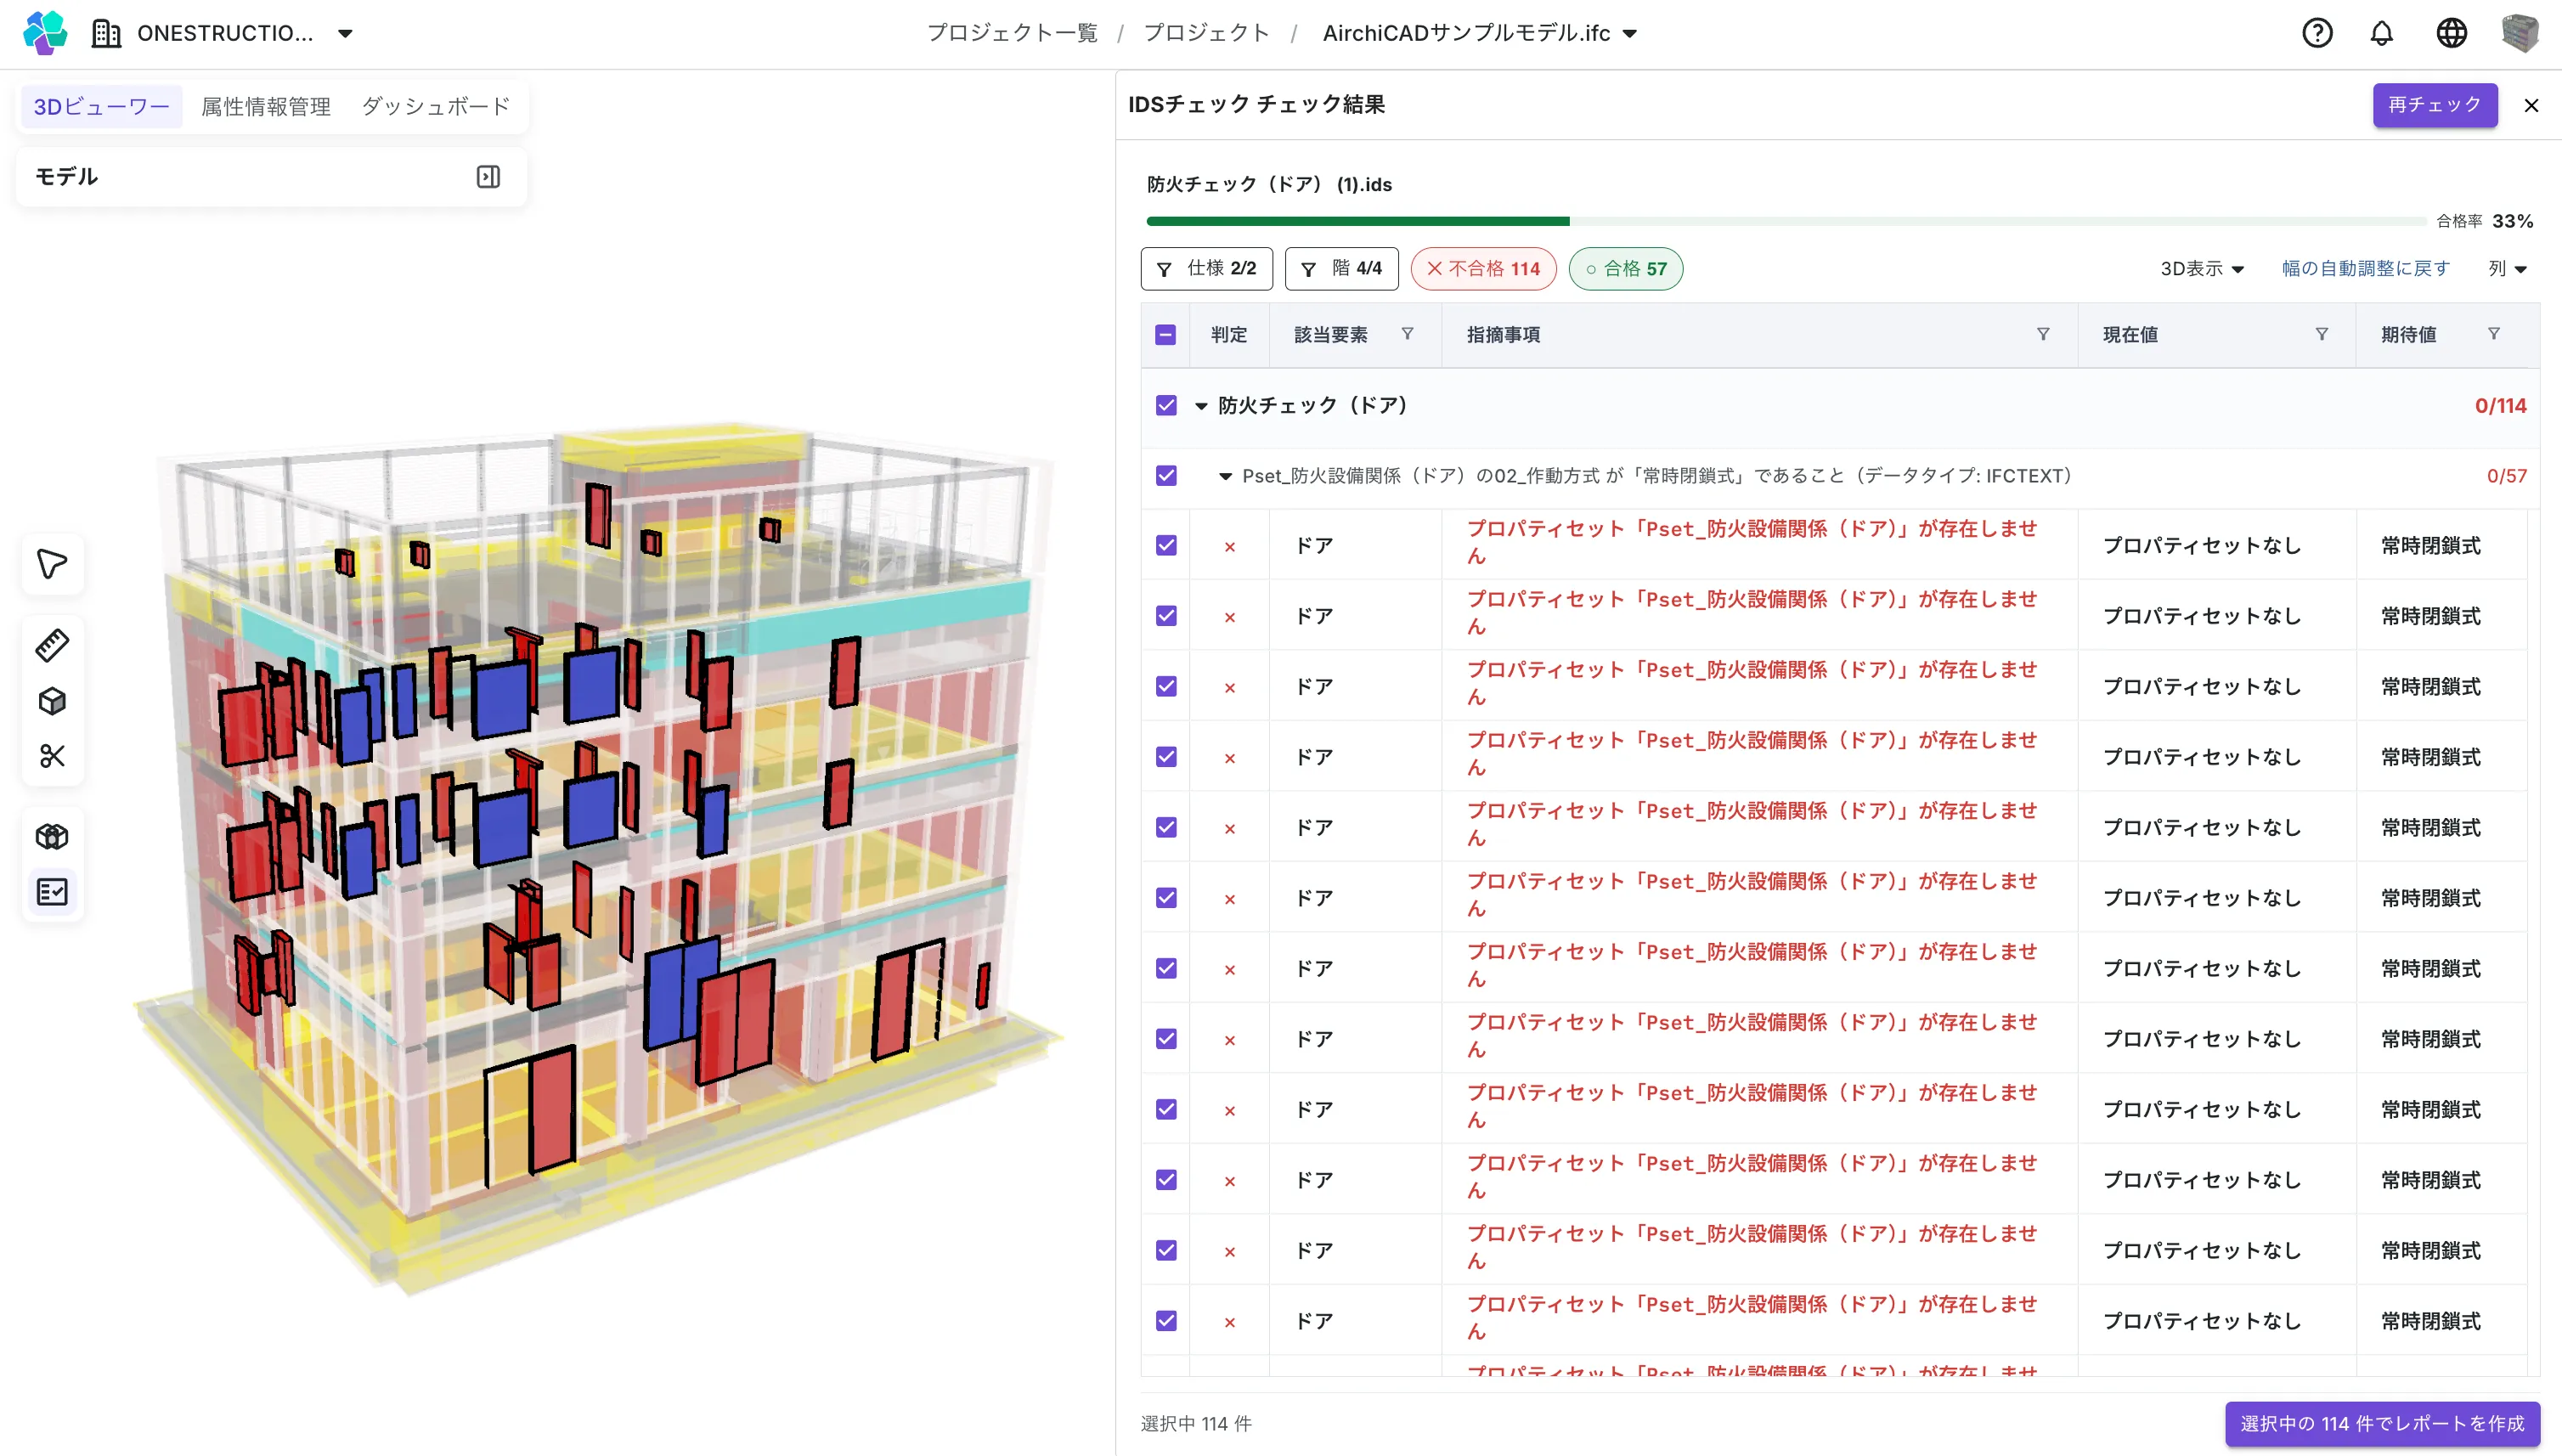This screenshot has width=2562, height=1456.
Task: Click the 再チェック button
Action: tap(2435, 105)
